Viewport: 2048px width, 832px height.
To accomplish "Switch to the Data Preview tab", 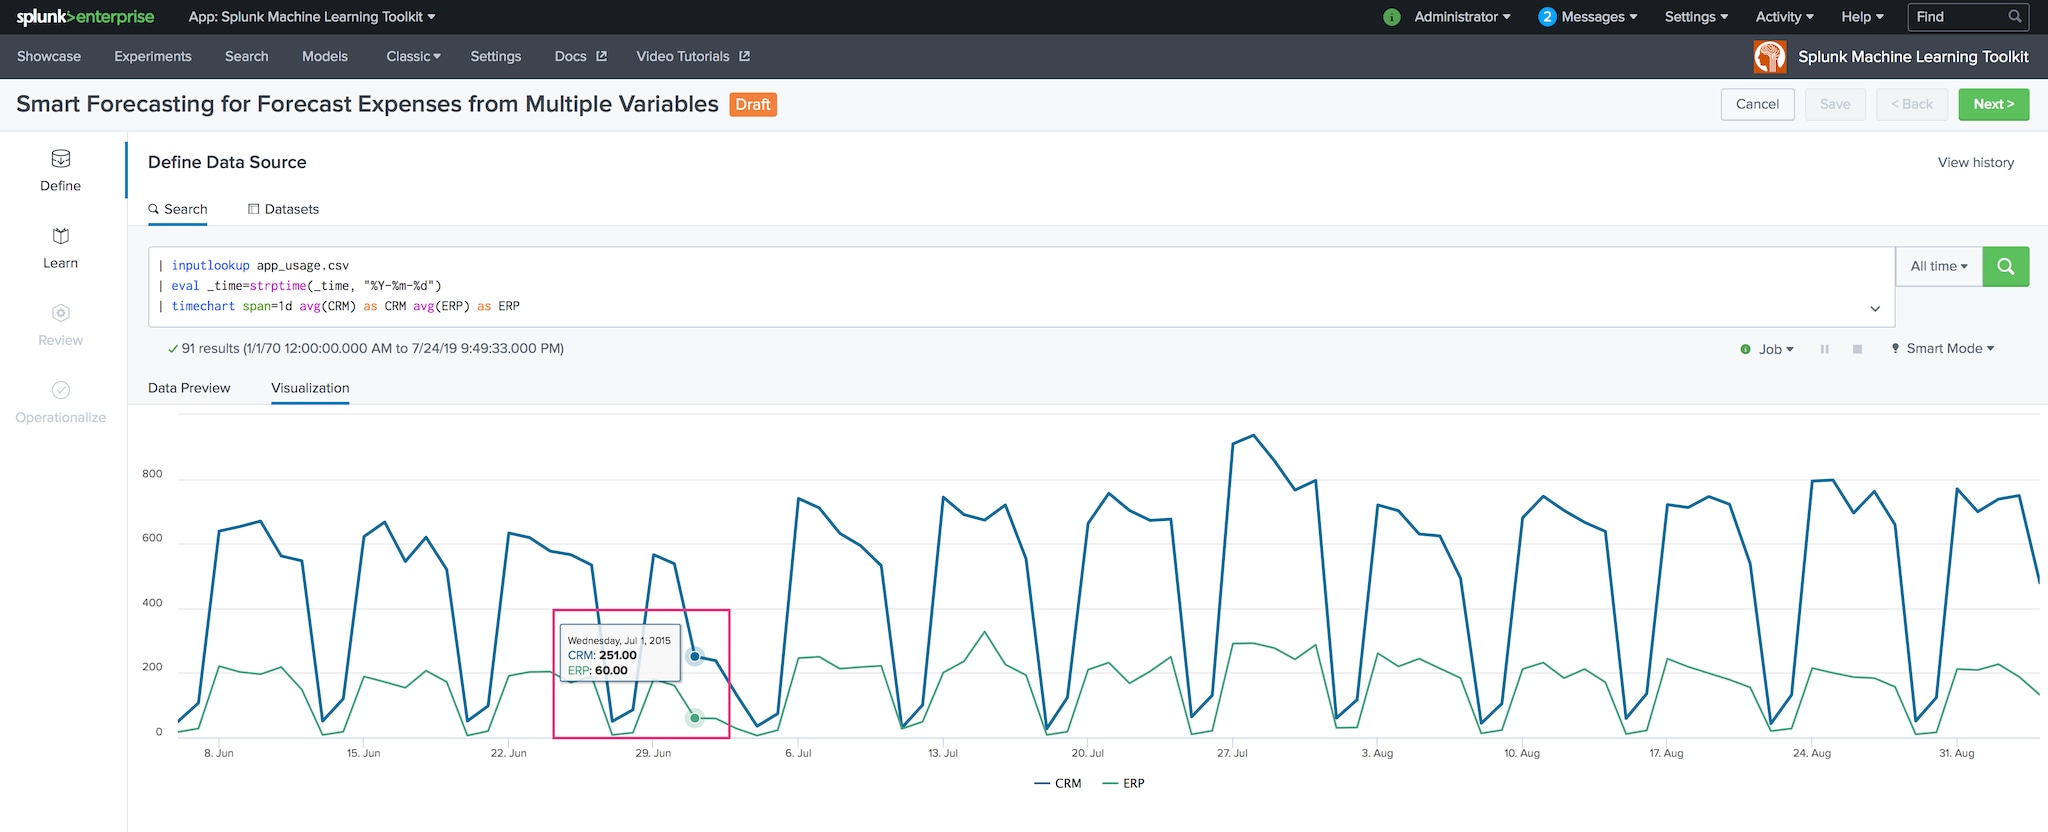I will (x=189, y=388).
